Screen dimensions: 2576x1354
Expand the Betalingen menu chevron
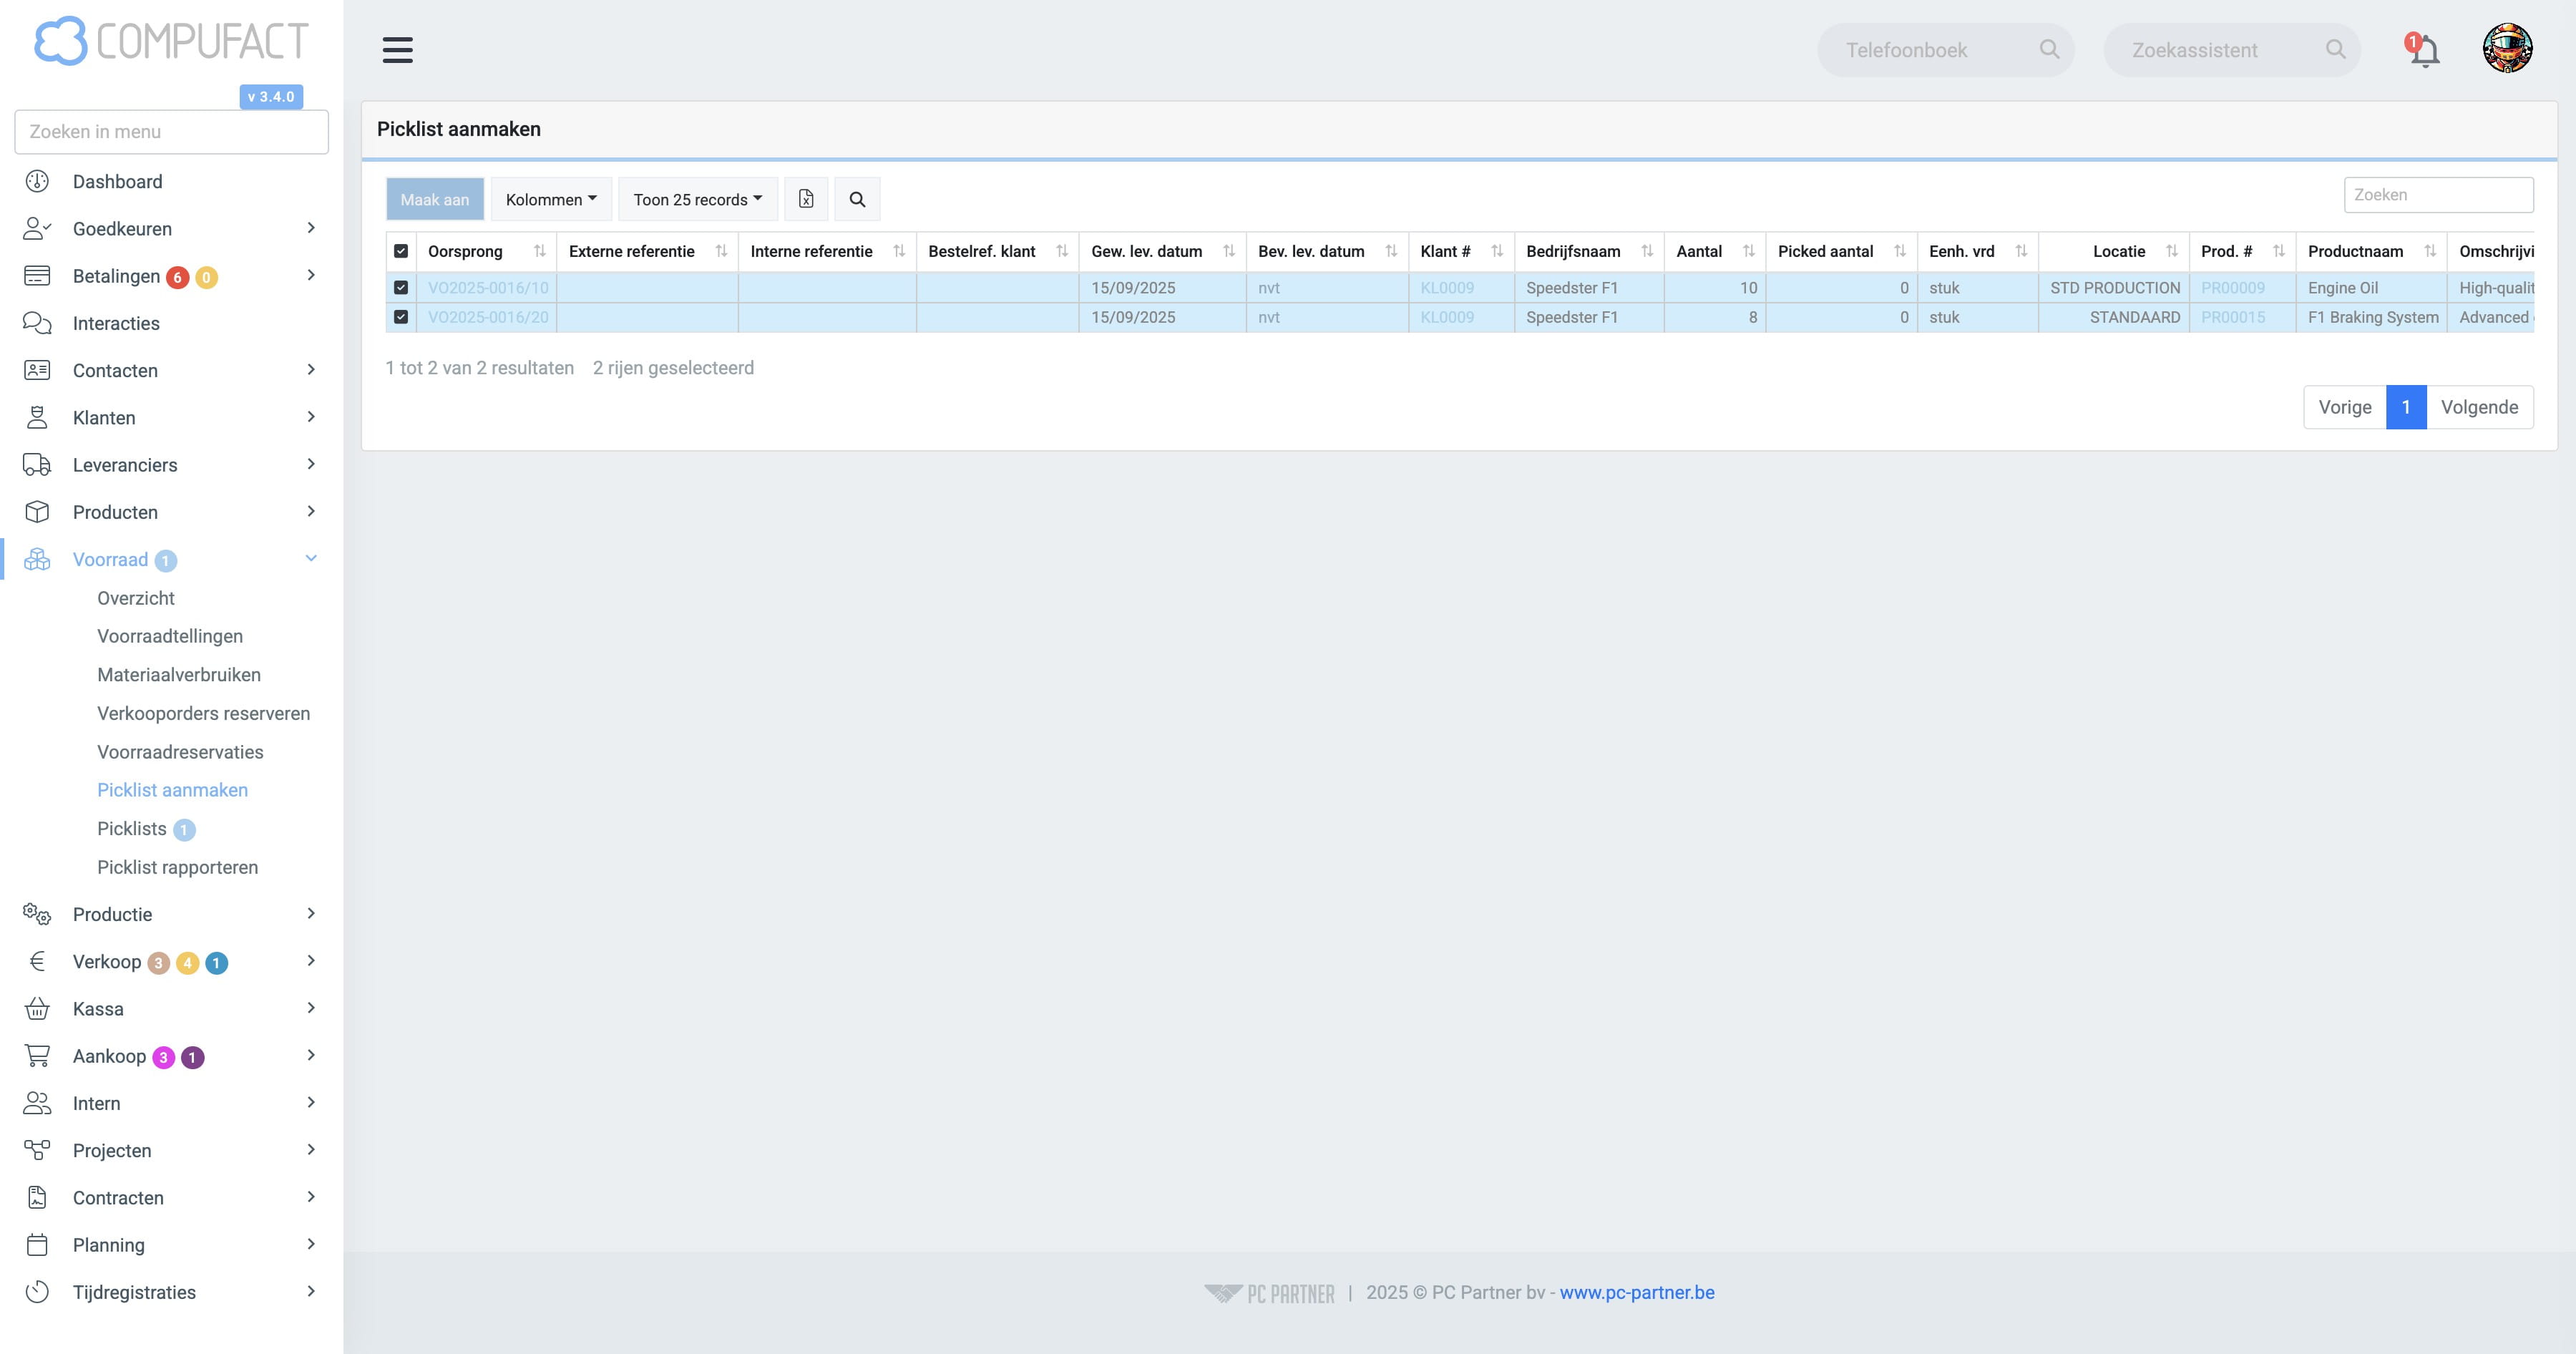311,275
